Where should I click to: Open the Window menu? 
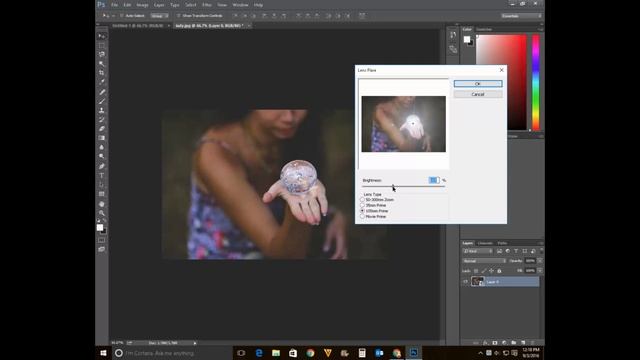pyautogui.click(x=240, y=5)
